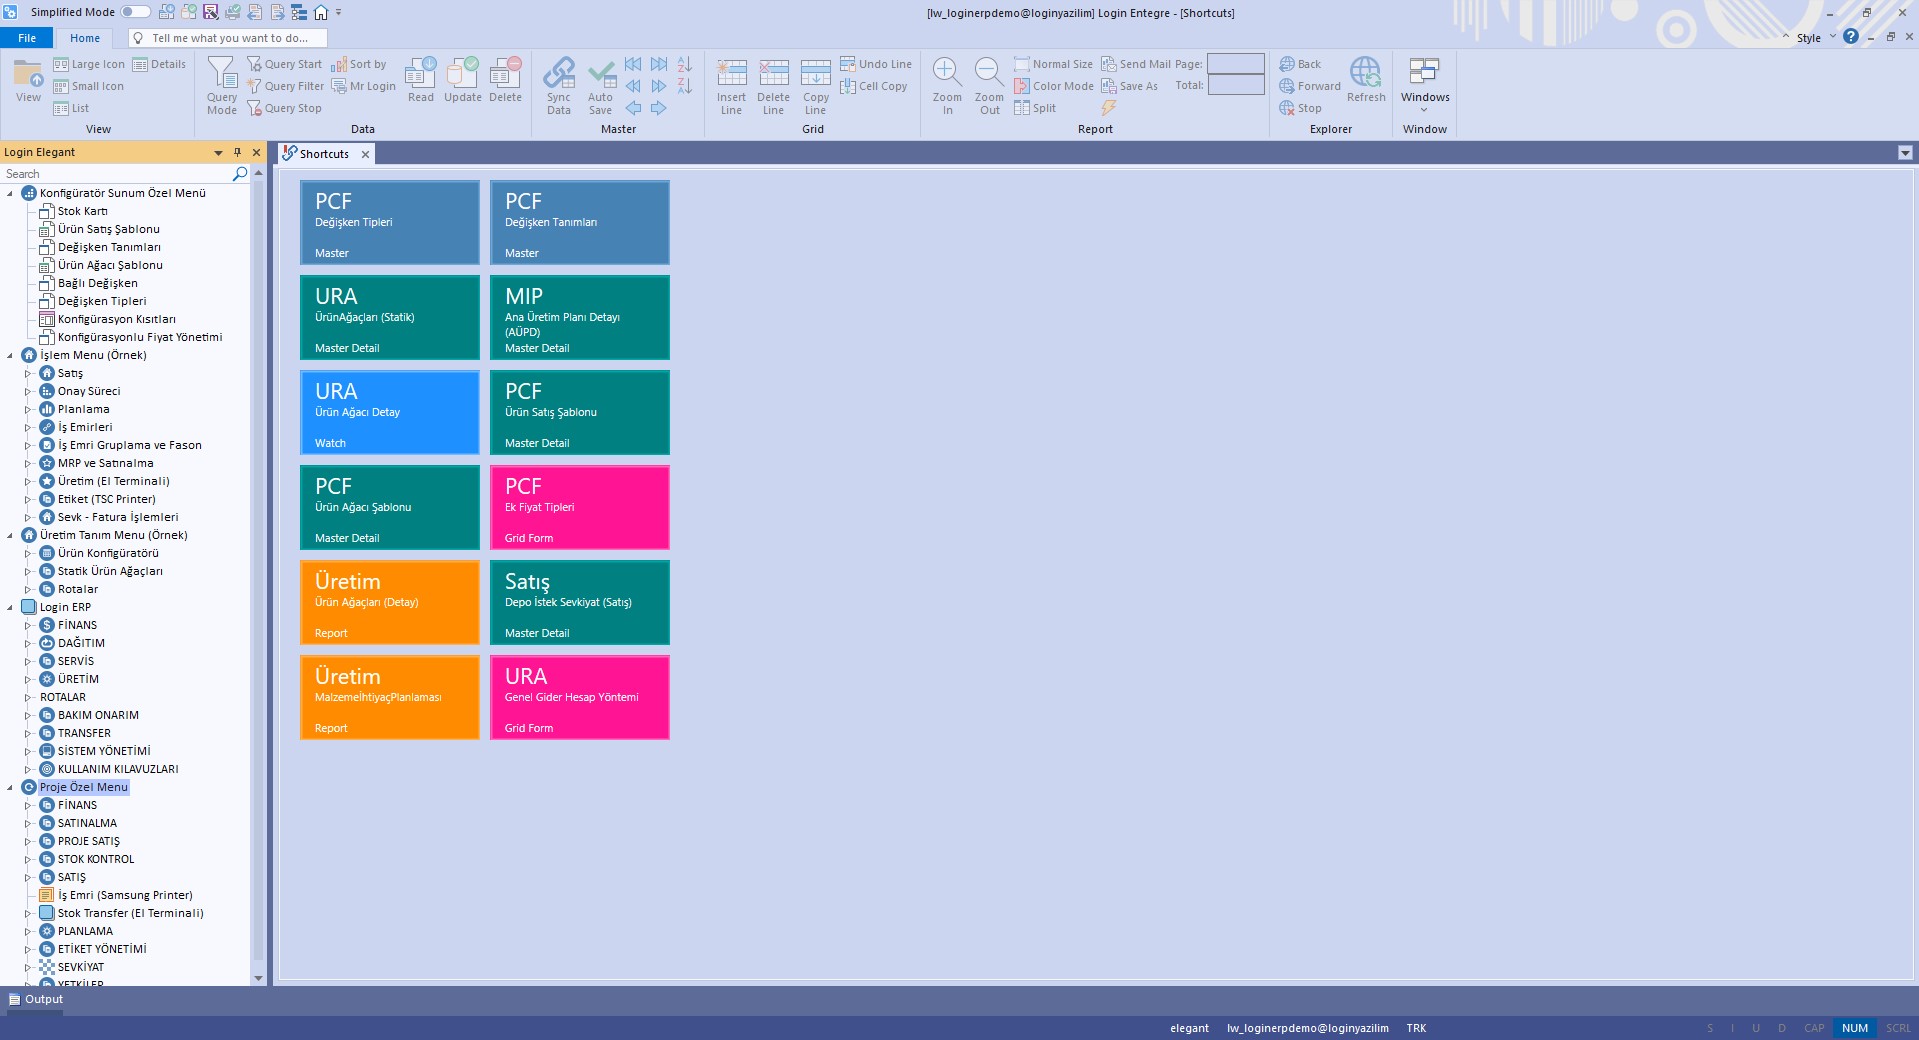Enable Color Mode in the Report group

(x=1055, y=86)
